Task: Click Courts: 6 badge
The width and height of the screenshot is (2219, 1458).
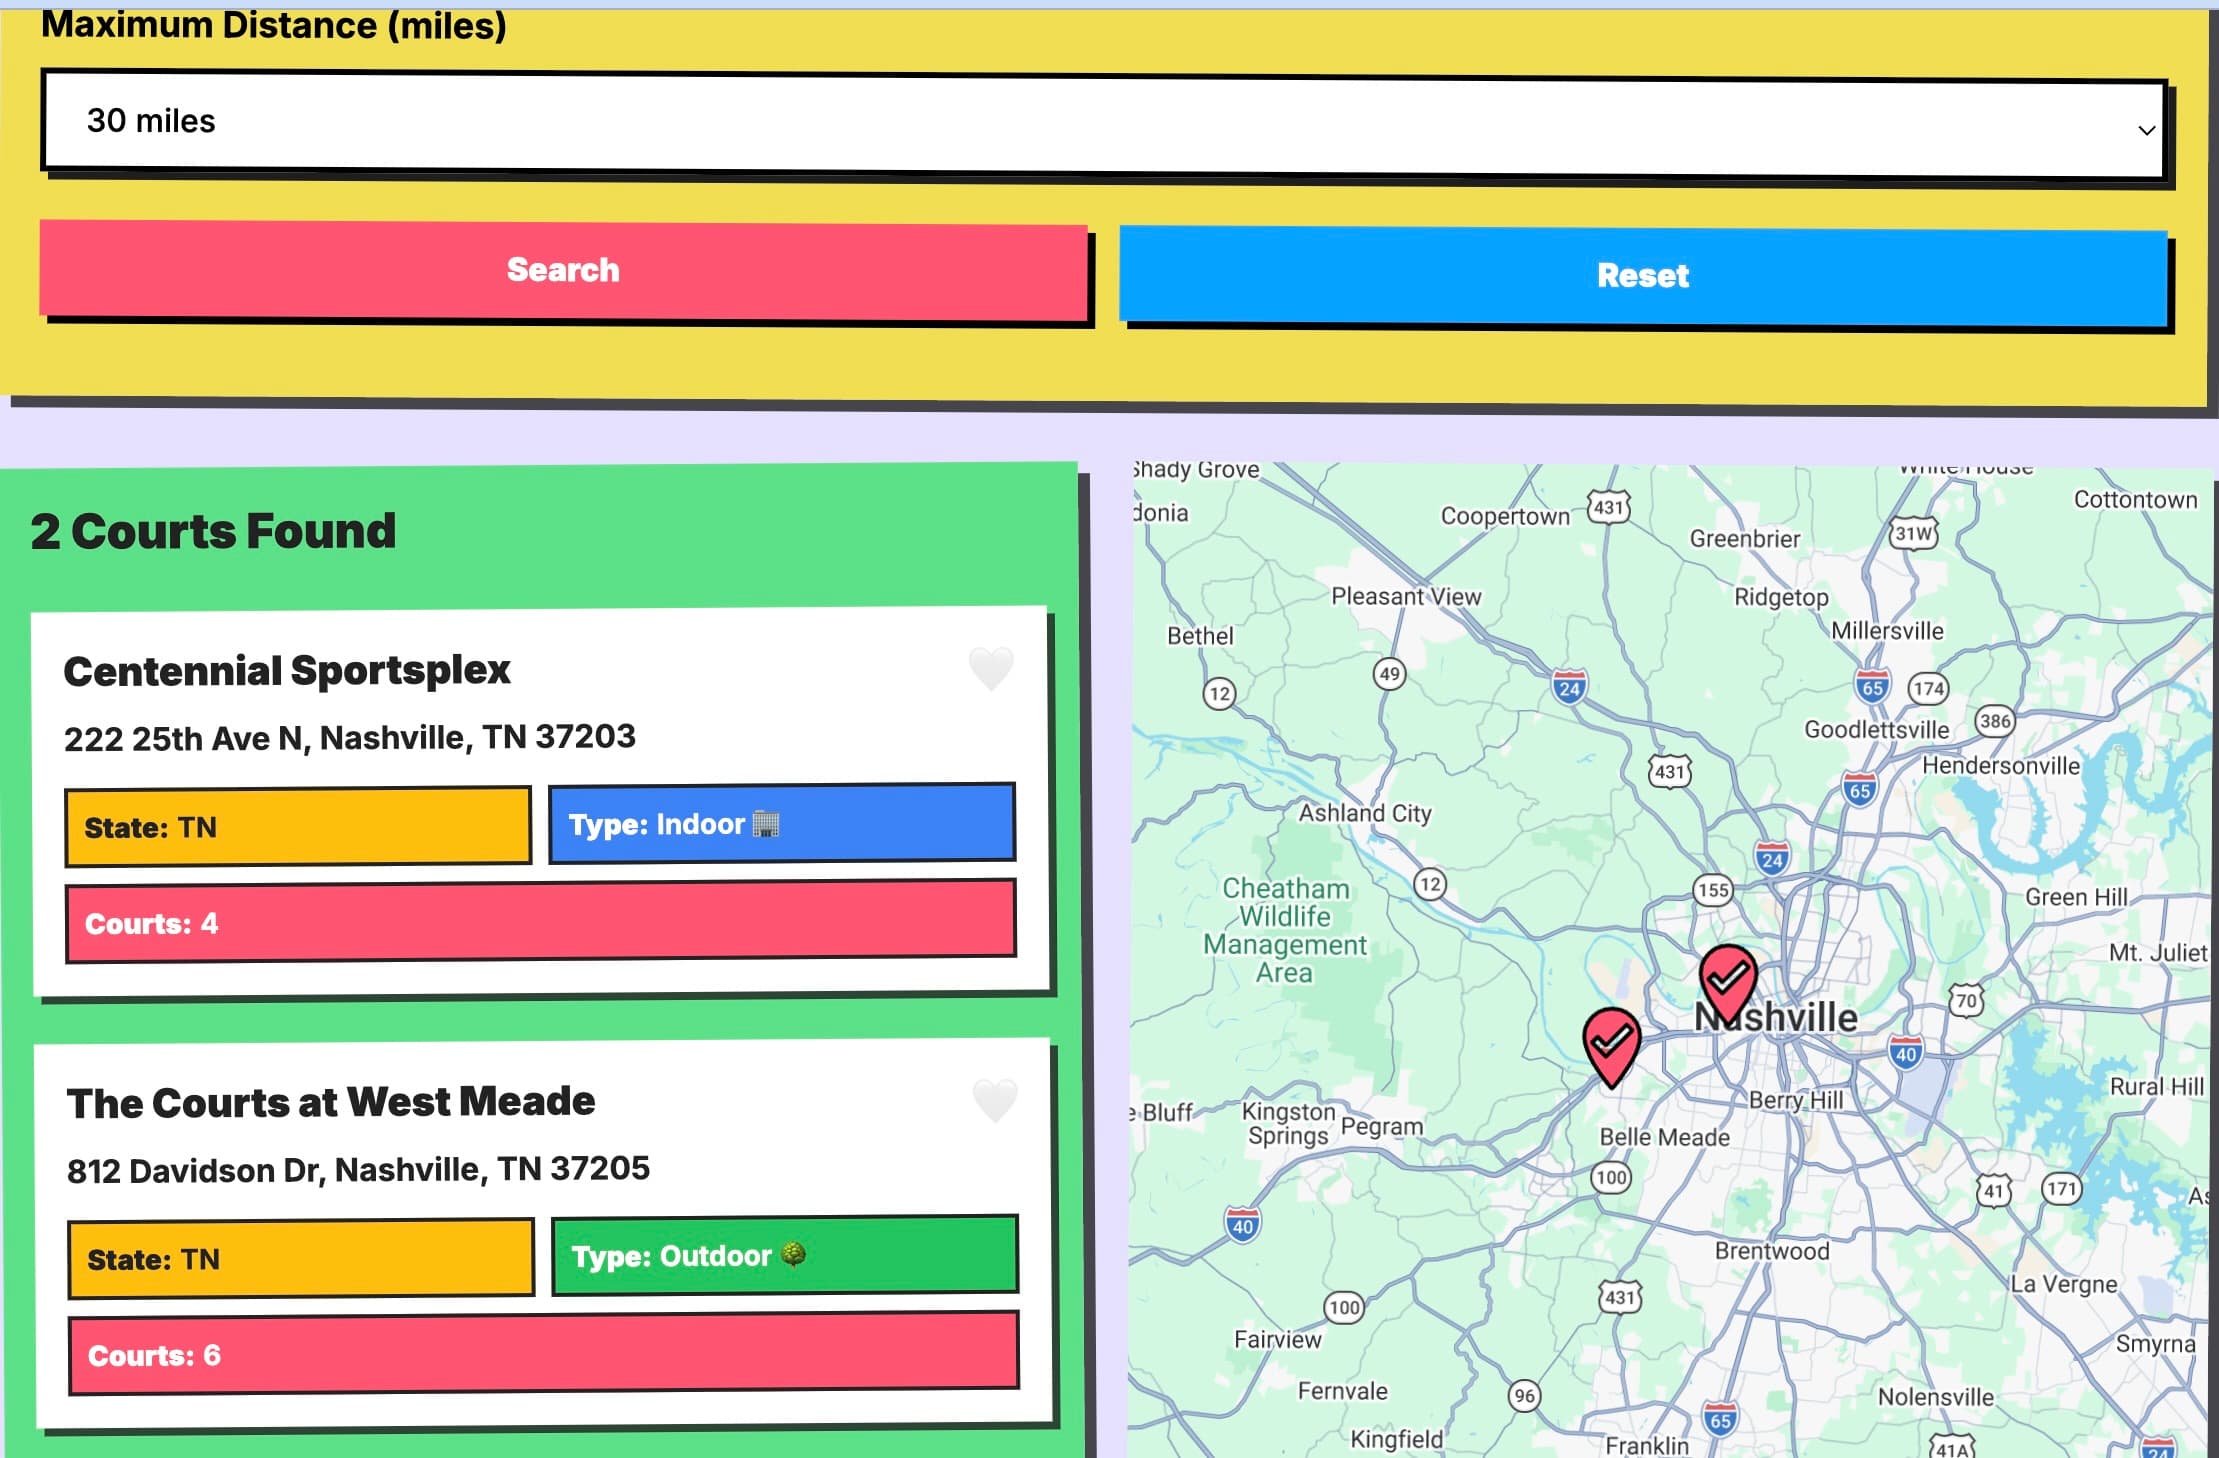Action: point(544,1353)
